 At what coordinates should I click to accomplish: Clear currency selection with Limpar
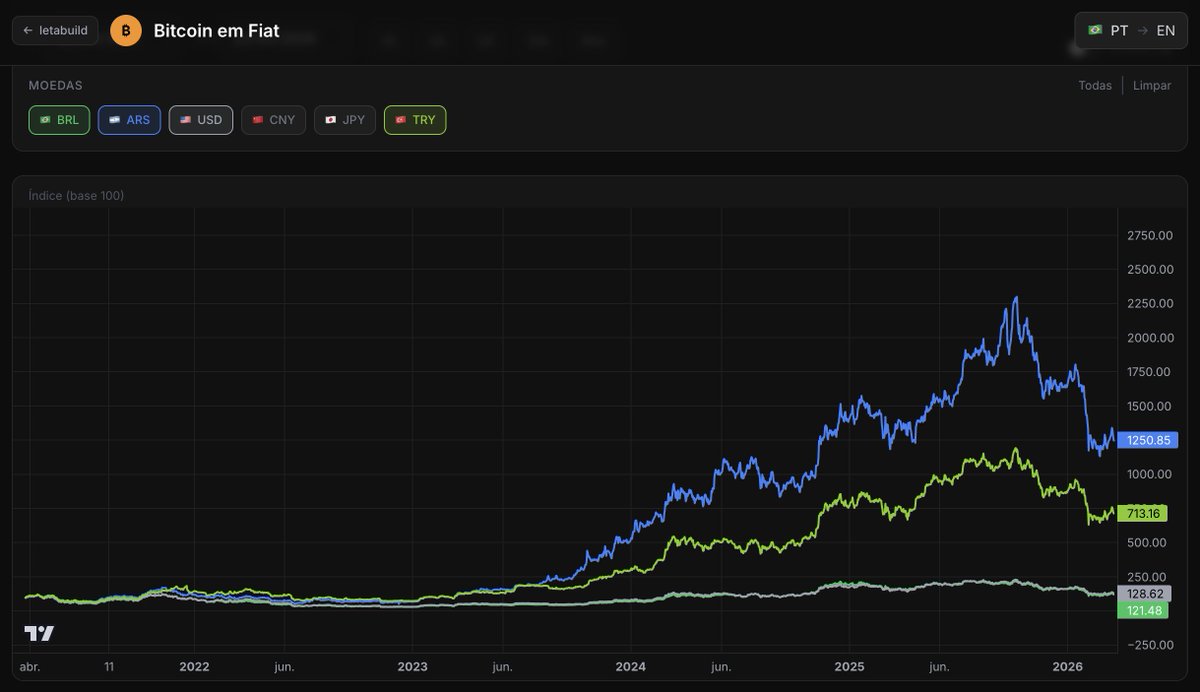pyautogui.click(x=1152, y=86)
